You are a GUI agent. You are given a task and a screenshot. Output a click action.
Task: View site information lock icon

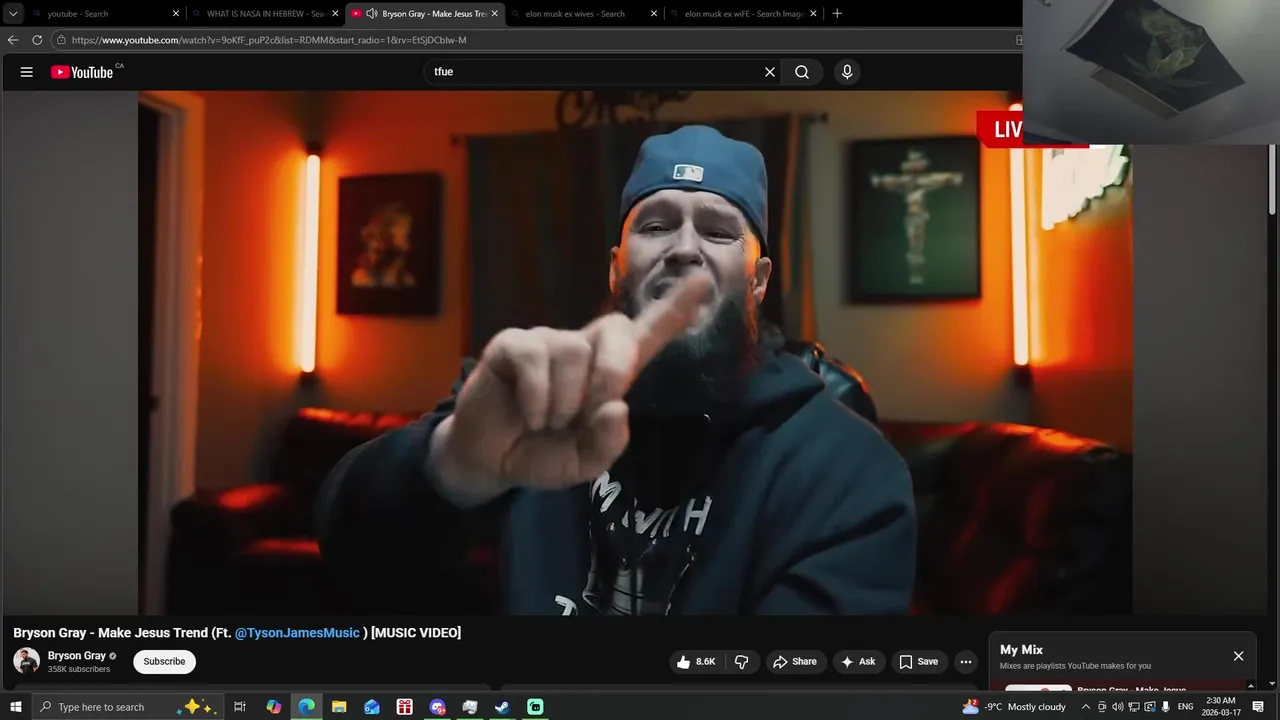61,40
